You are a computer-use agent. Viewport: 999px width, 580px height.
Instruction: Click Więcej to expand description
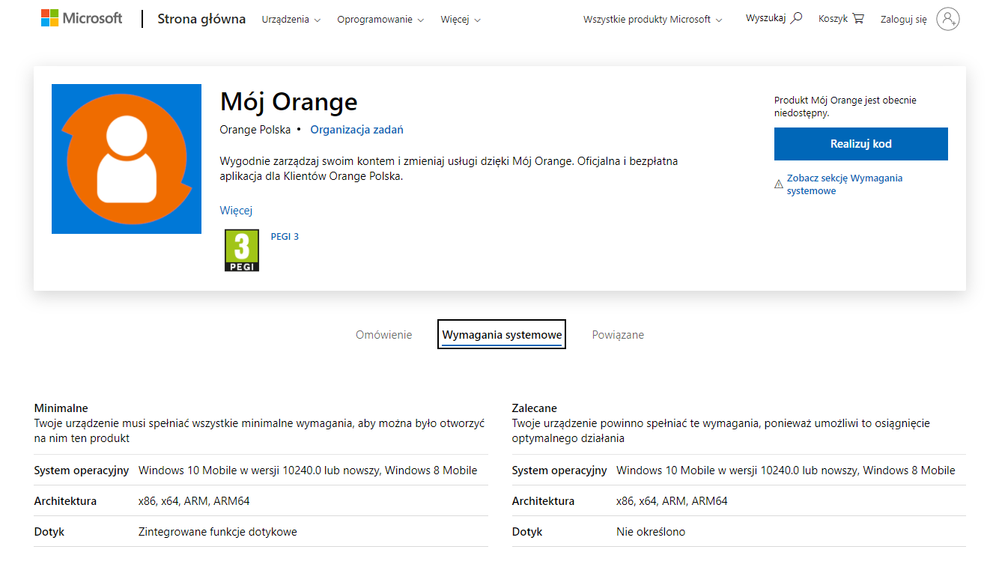236,210
